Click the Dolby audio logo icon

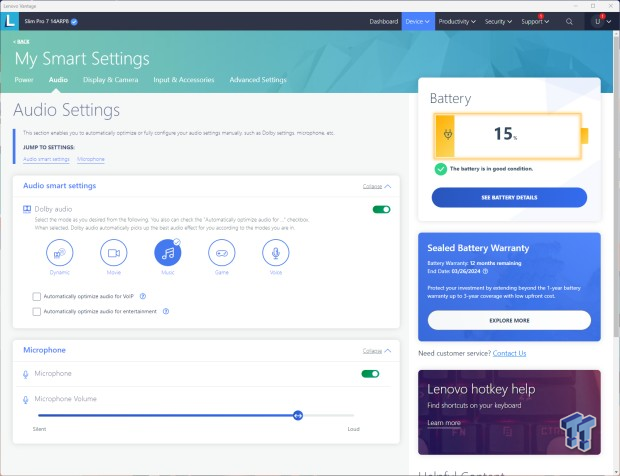click(x=27, y=209)
